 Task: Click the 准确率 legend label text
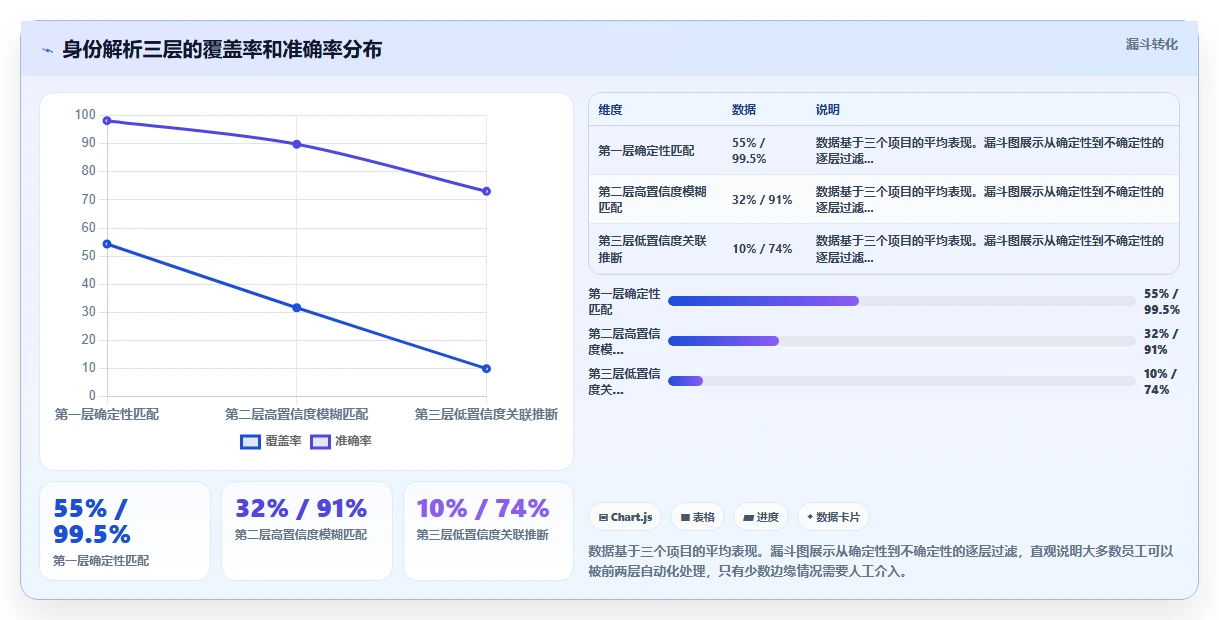click(x=353, y=441)
